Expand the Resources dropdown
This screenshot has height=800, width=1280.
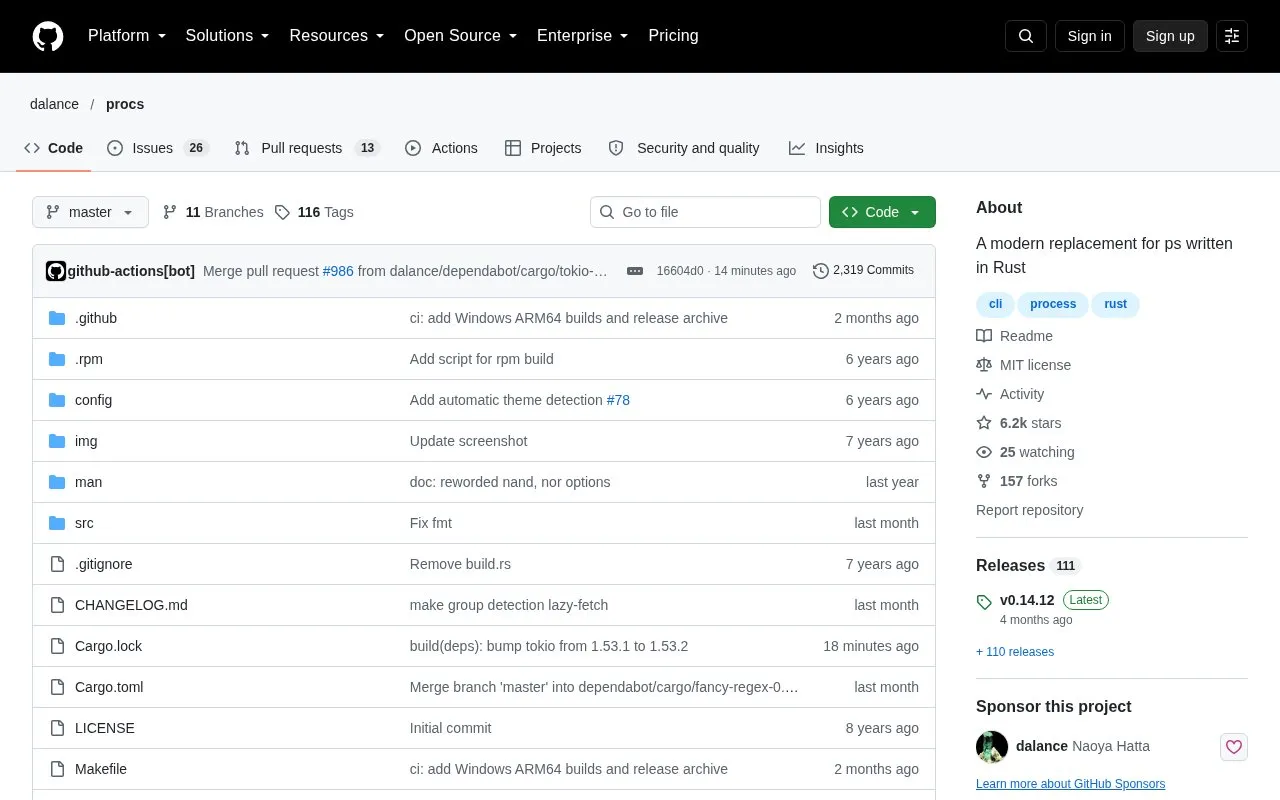(337, 36)
